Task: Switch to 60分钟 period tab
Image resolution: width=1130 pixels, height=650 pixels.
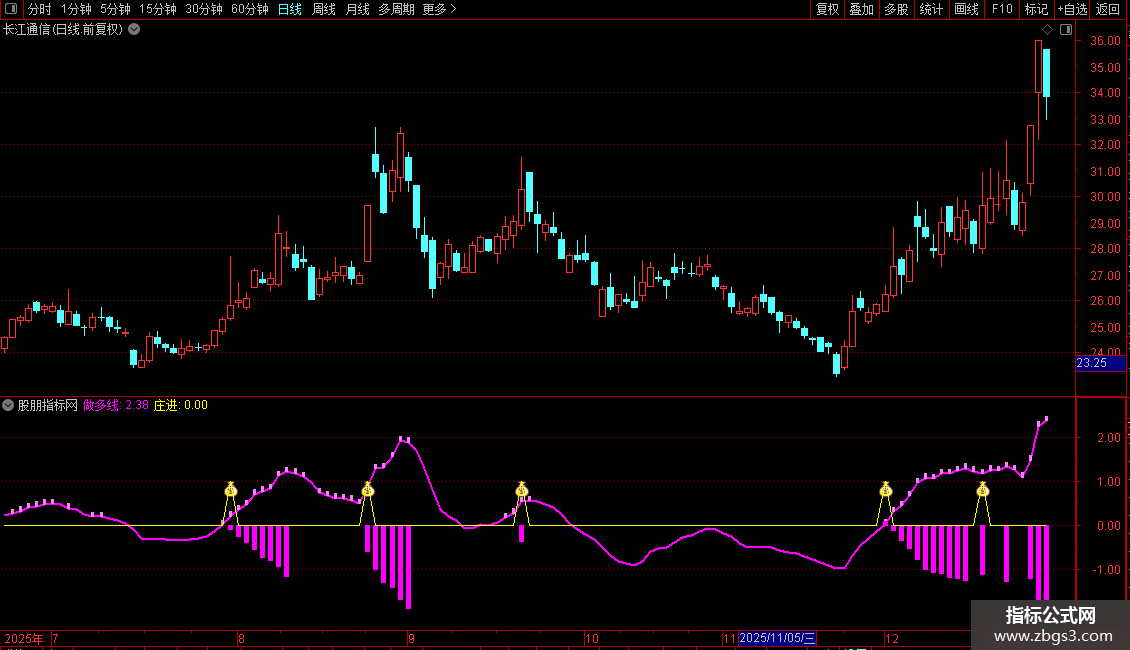Action: coord(249,10)
